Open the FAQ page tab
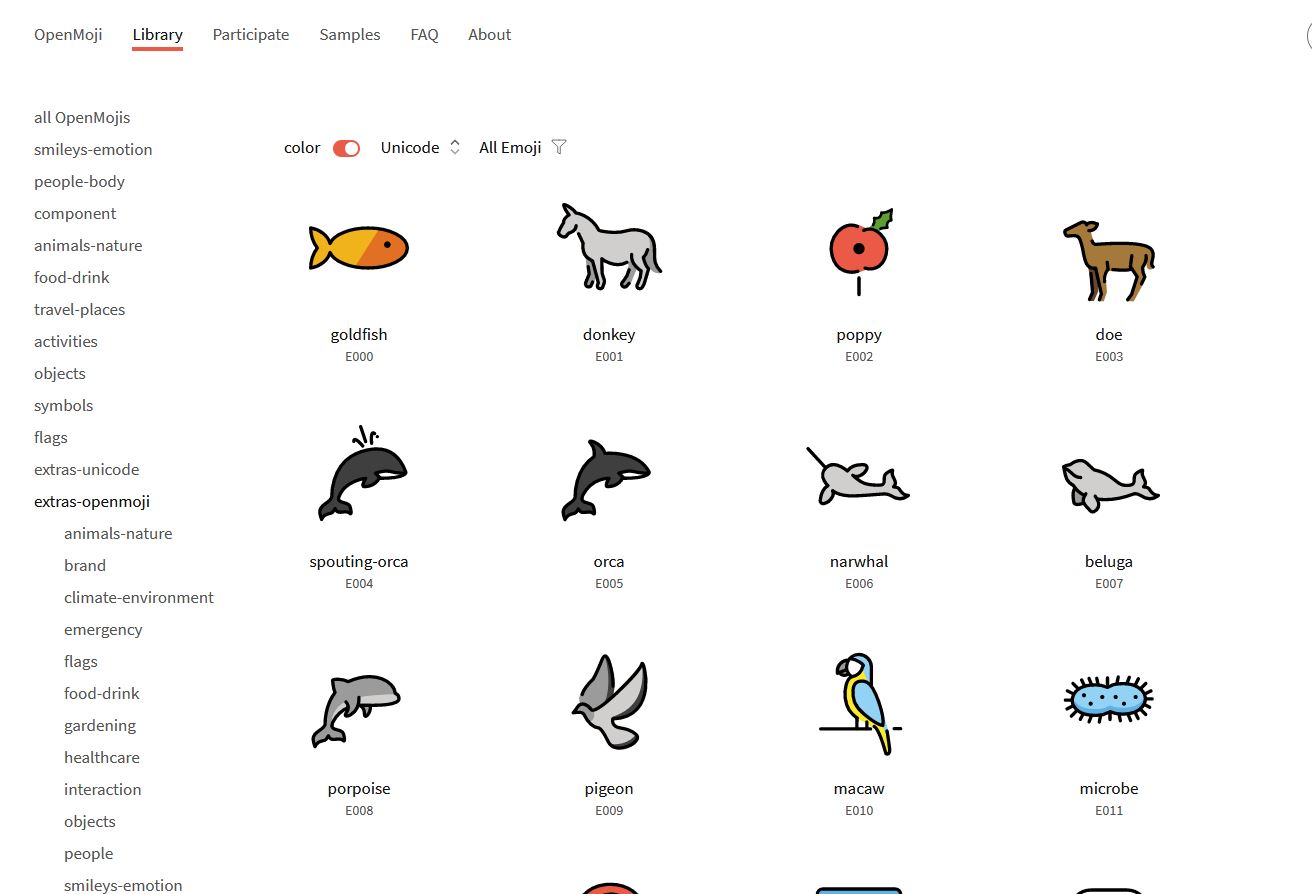This screenshot has width=1312, height=894. [x=424, y=34]
